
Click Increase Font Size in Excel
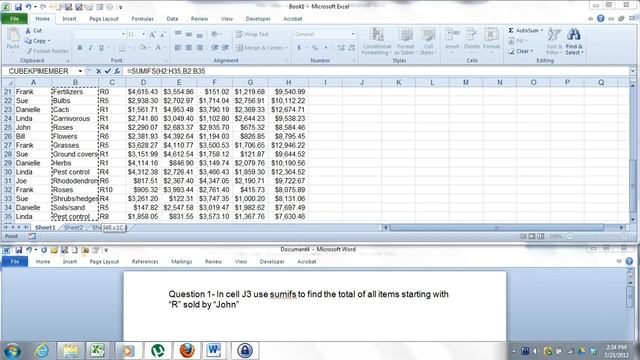pos(152,34)
